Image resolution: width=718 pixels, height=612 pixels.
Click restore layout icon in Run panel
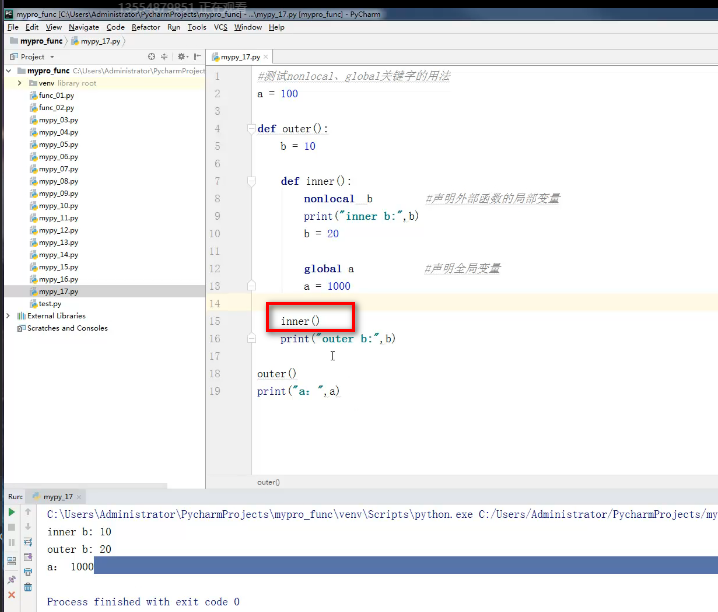(12, 561)
